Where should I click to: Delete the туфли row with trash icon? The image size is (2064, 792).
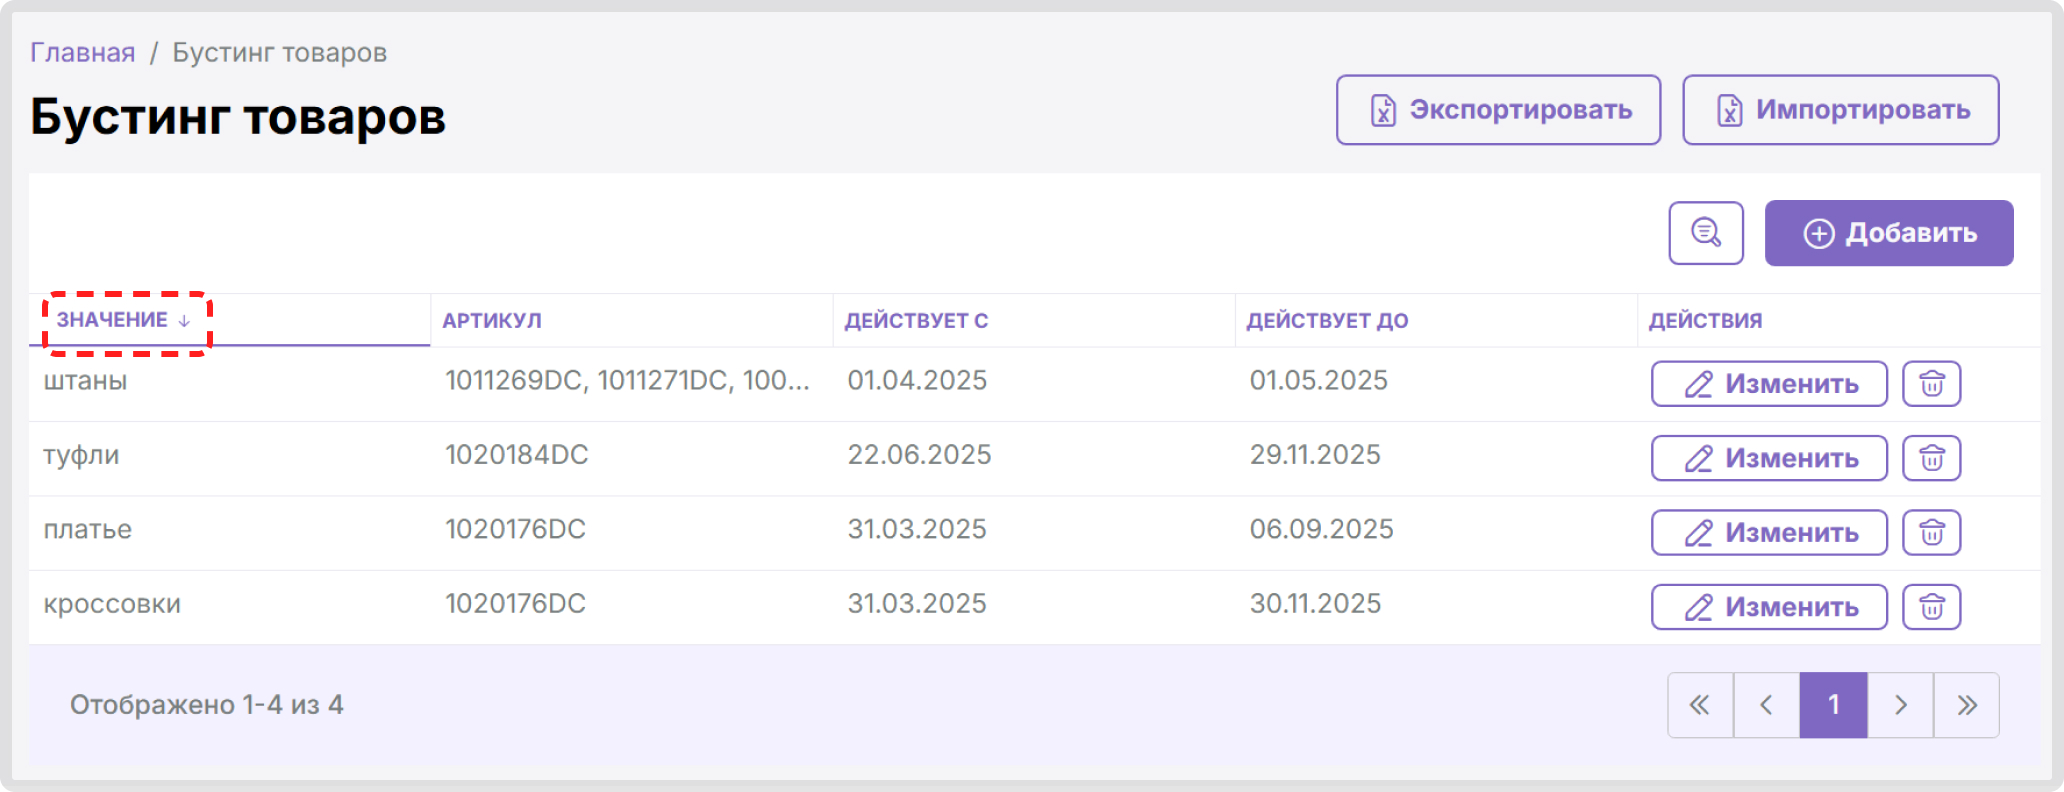pyautogui.click(x=1930, y=458)
